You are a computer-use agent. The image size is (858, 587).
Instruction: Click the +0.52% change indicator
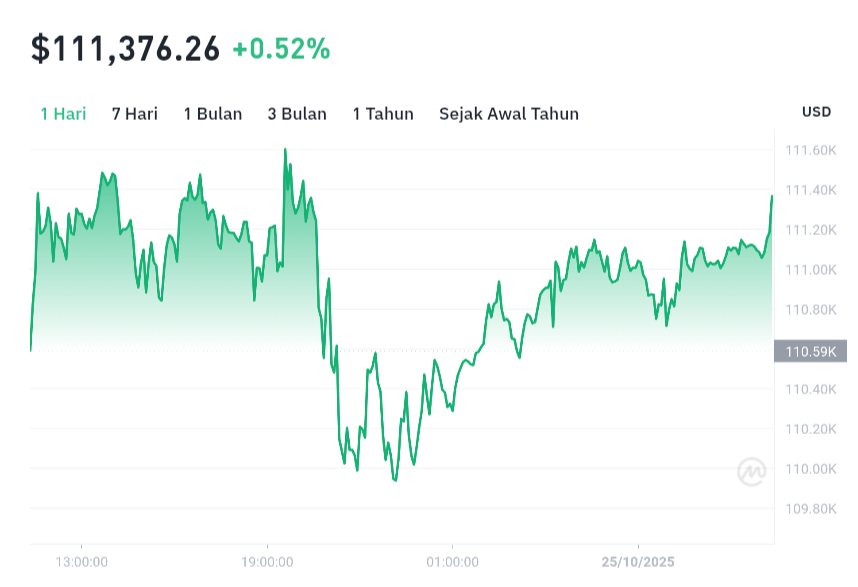point(281,49)
